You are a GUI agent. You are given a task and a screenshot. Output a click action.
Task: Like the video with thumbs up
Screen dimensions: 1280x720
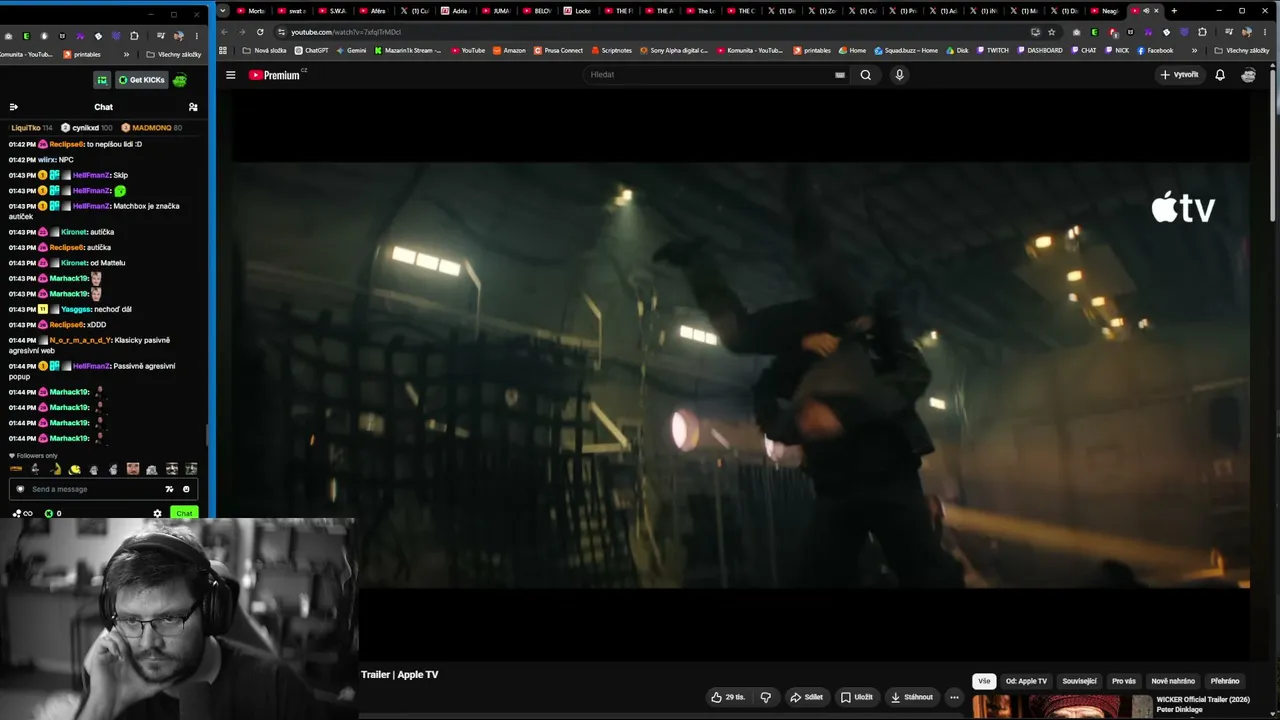(727, 697)
